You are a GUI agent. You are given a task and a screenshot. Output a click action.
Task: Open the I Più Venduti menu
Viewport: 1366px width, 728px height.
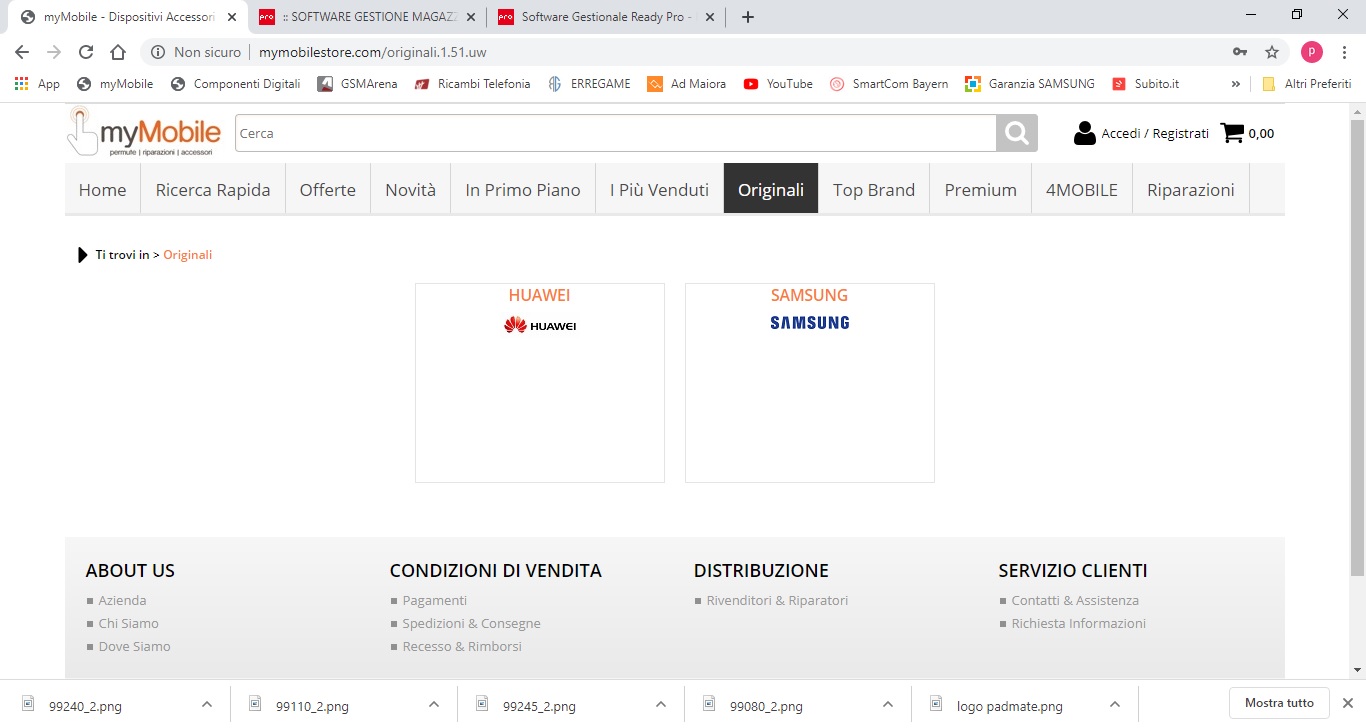659,190
